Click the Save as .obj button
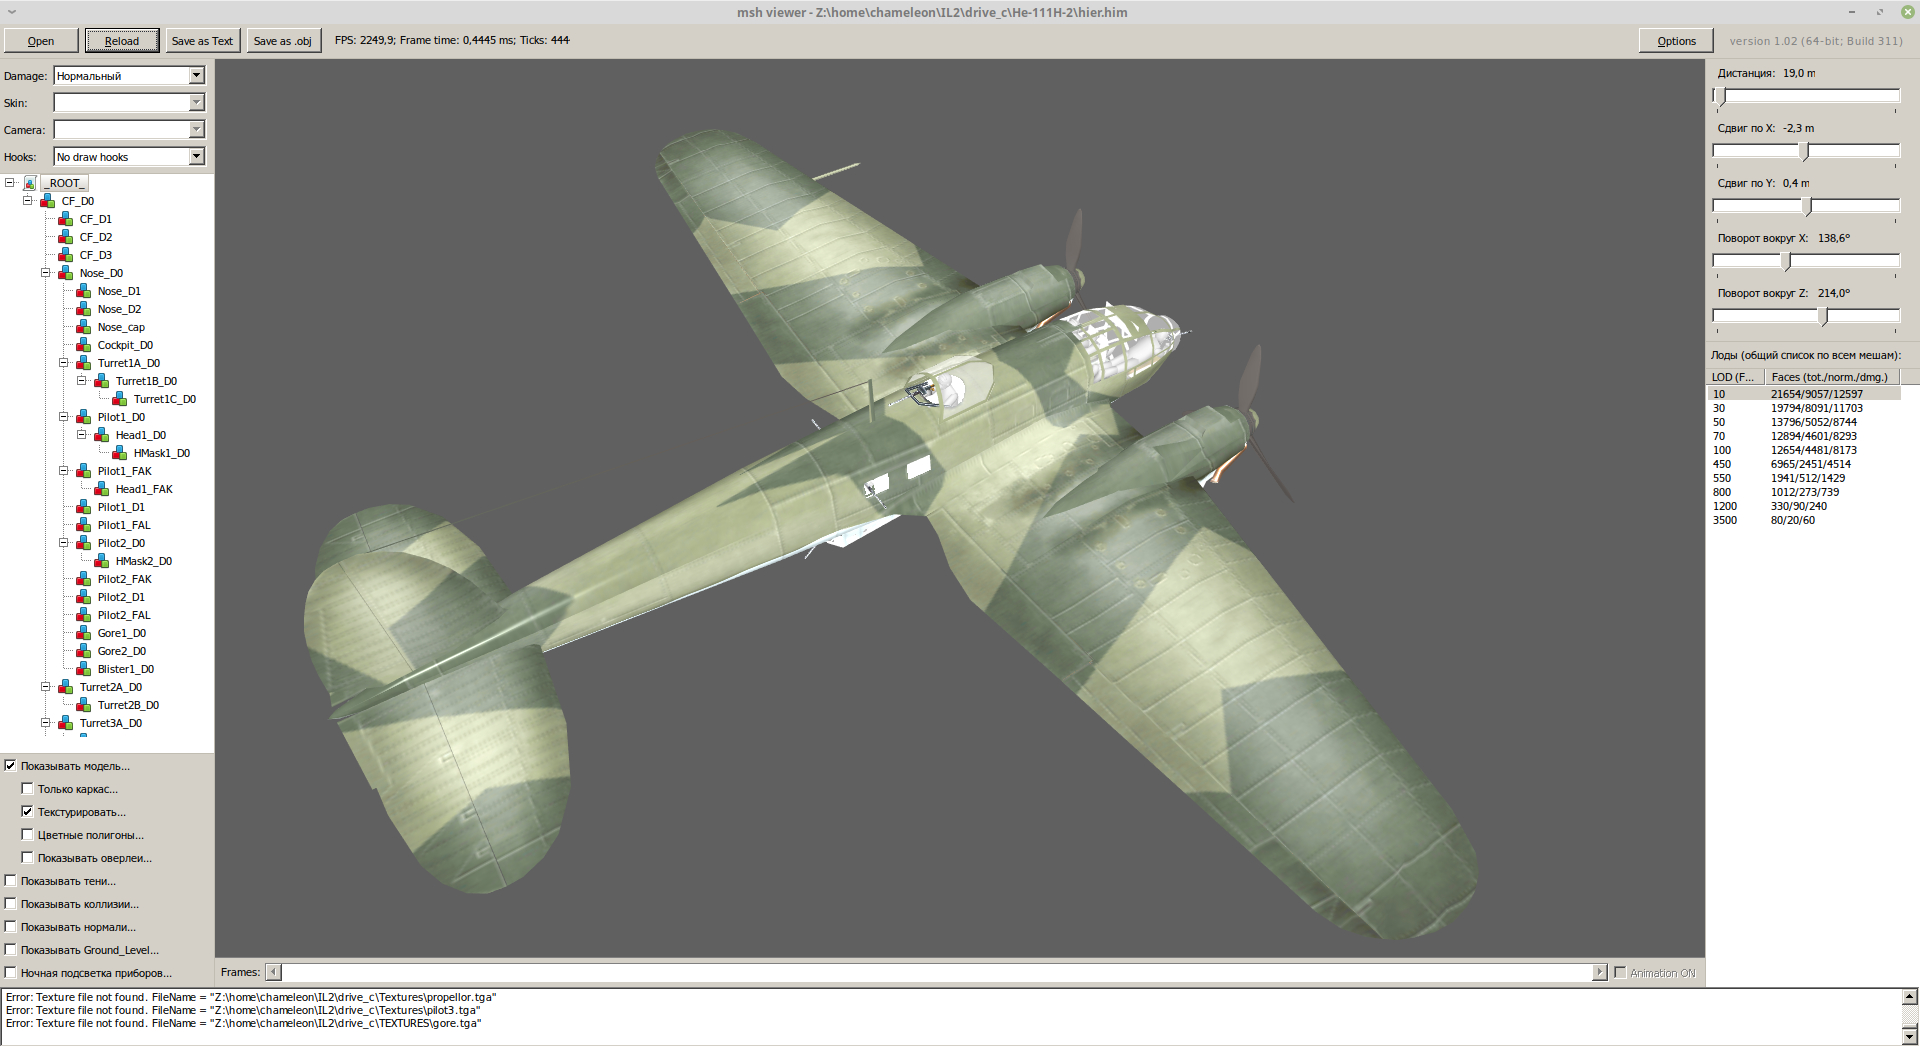The height and width of the screenshot is (1047, 1920). pos(282,41)
